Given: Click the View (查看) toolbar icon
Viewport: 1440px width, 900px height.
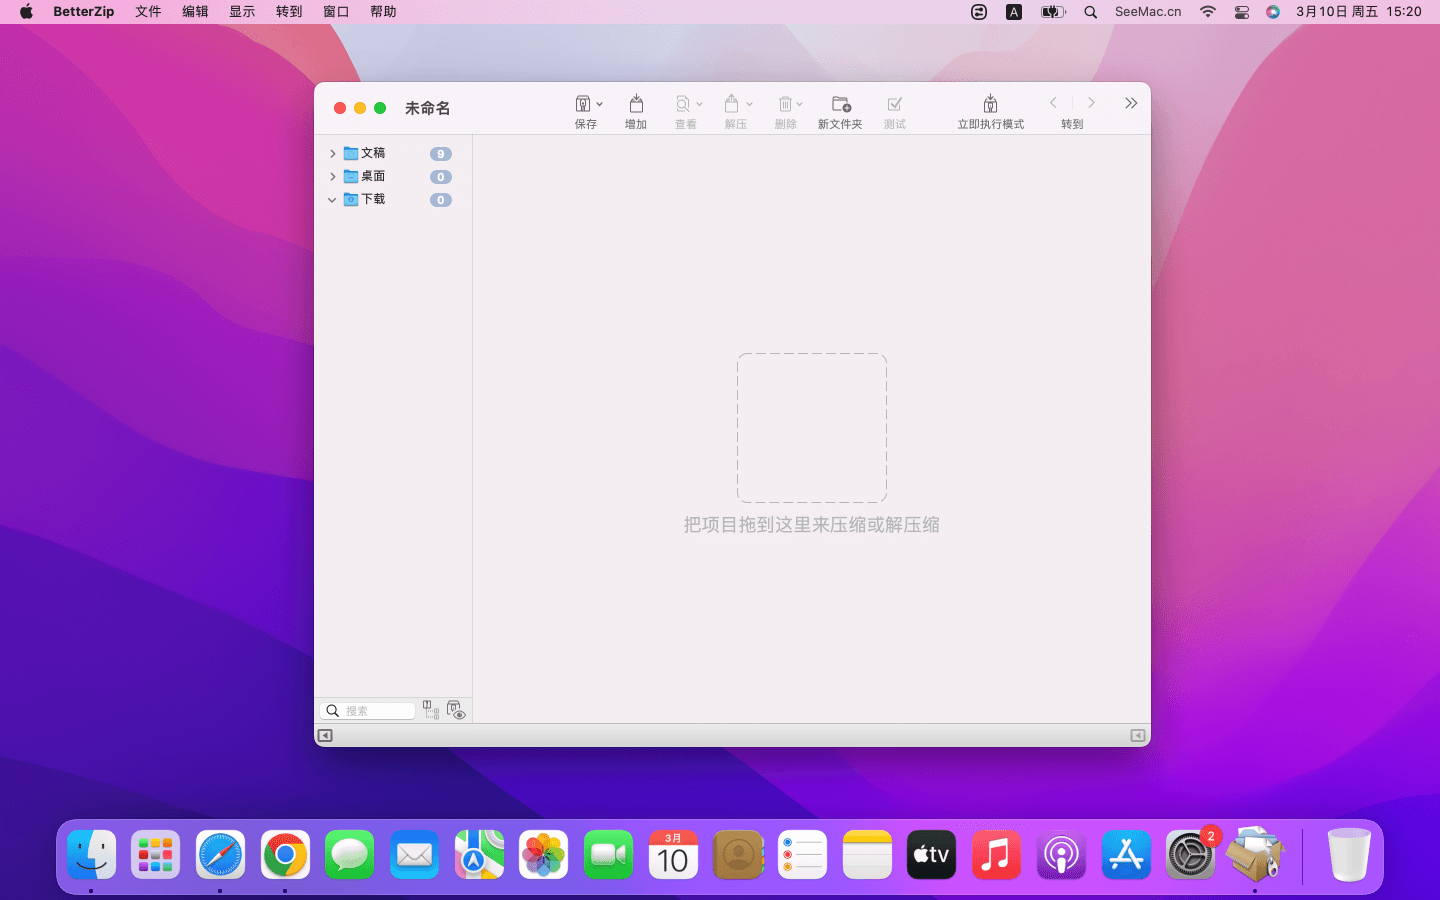Looking at the screenshot, I should [x=682, y=105].
